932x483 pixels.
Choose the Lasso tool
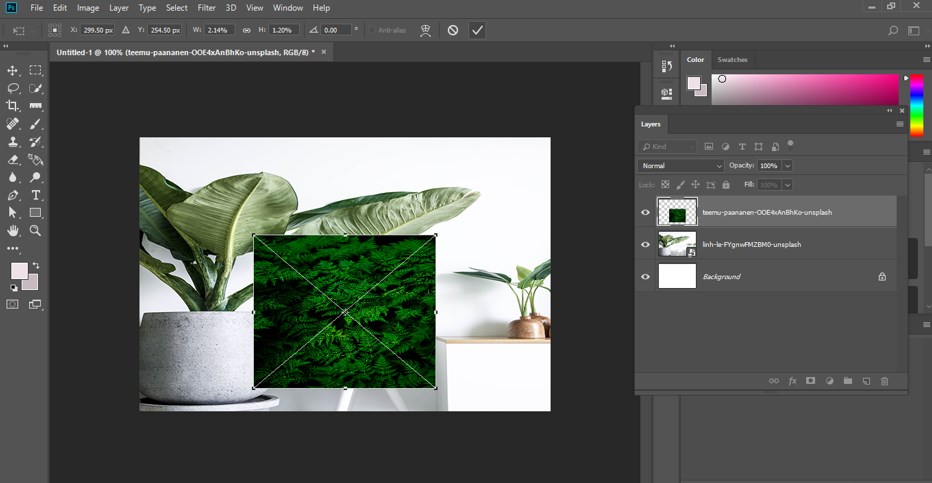(13, 88)
